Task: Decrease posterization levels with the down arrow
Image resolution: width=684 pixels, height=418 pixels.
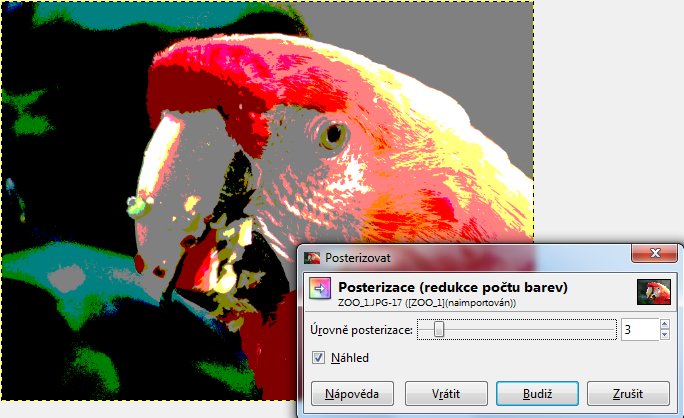Action: [x=665, y=335]
